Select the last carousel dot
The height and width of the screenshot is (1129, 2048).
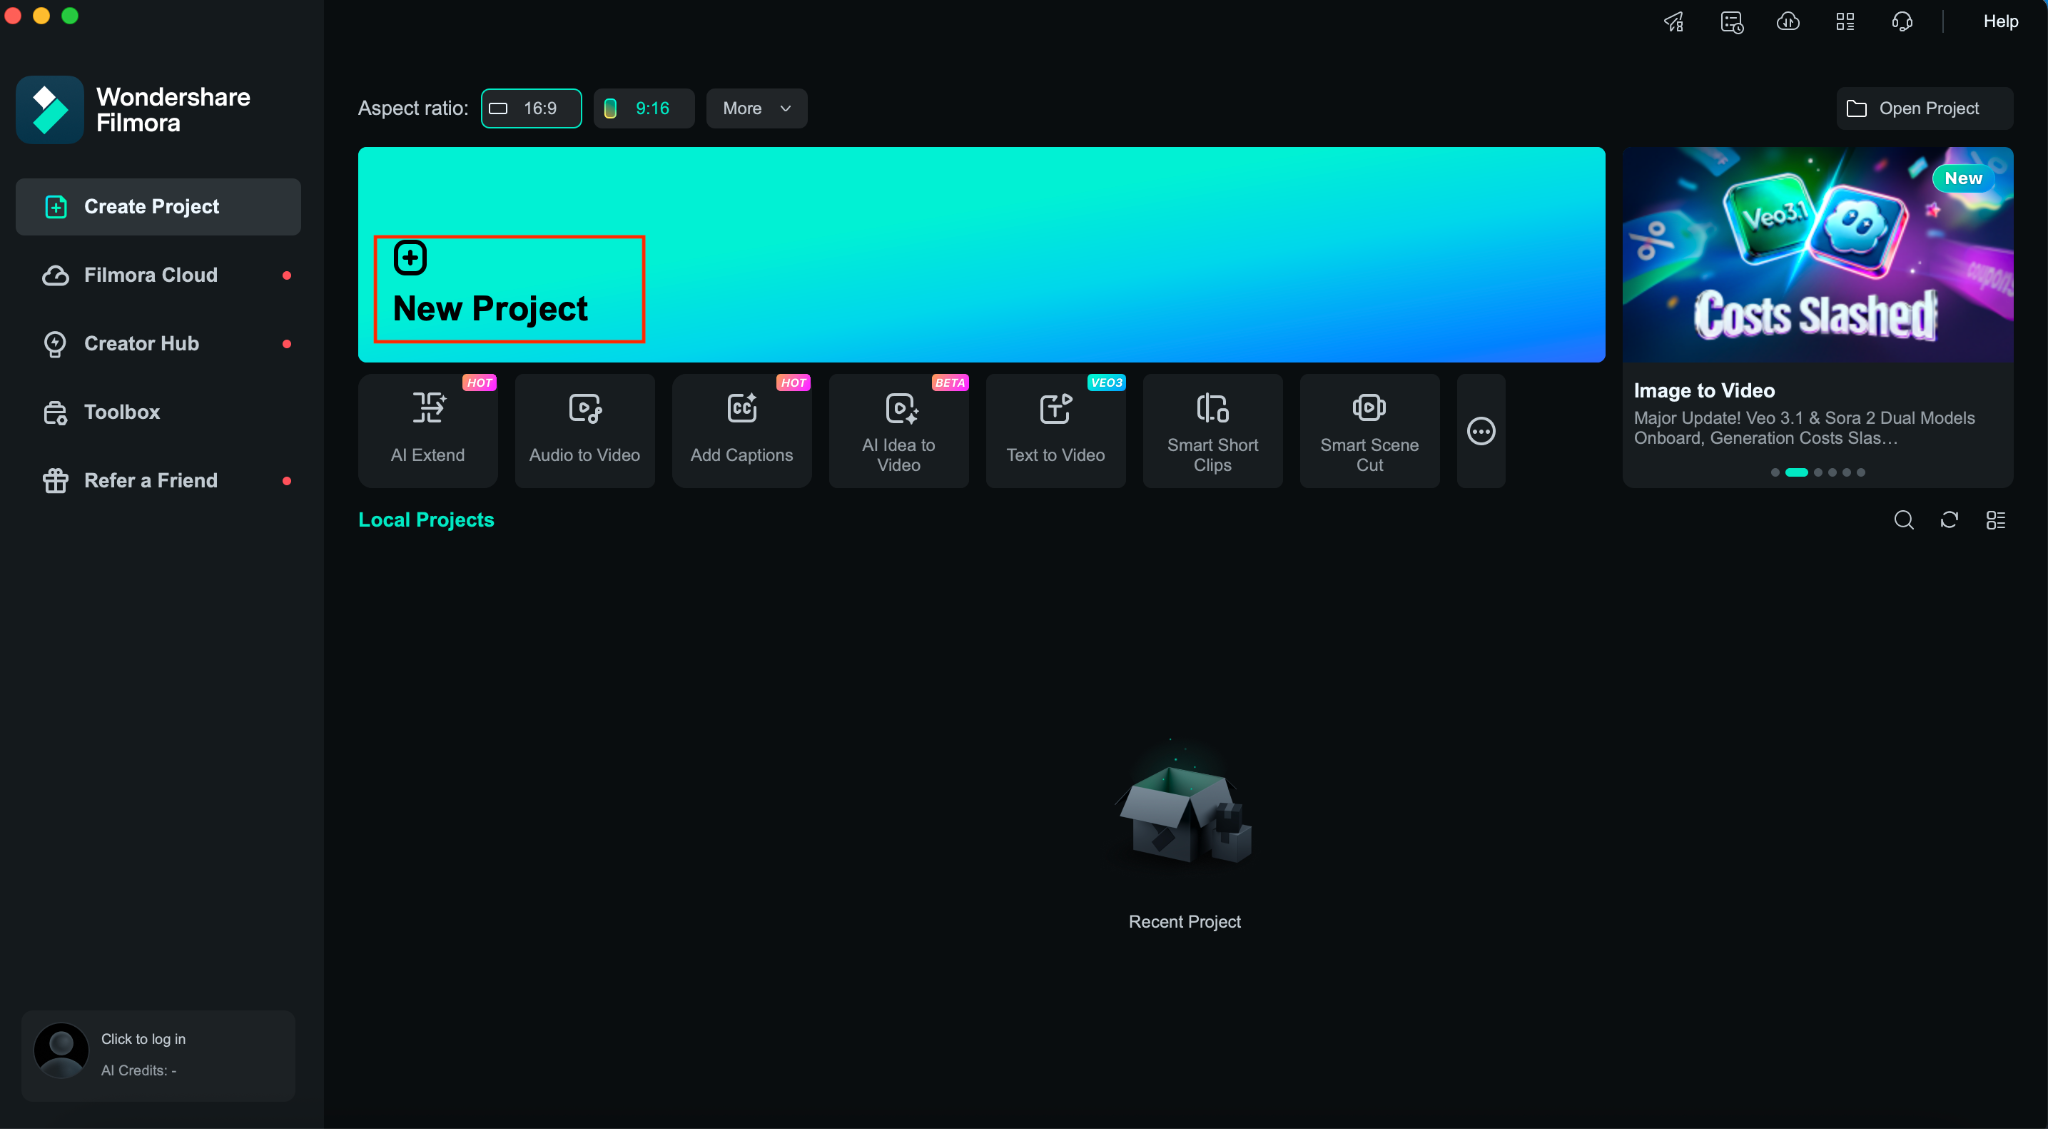pos(1861,472)
